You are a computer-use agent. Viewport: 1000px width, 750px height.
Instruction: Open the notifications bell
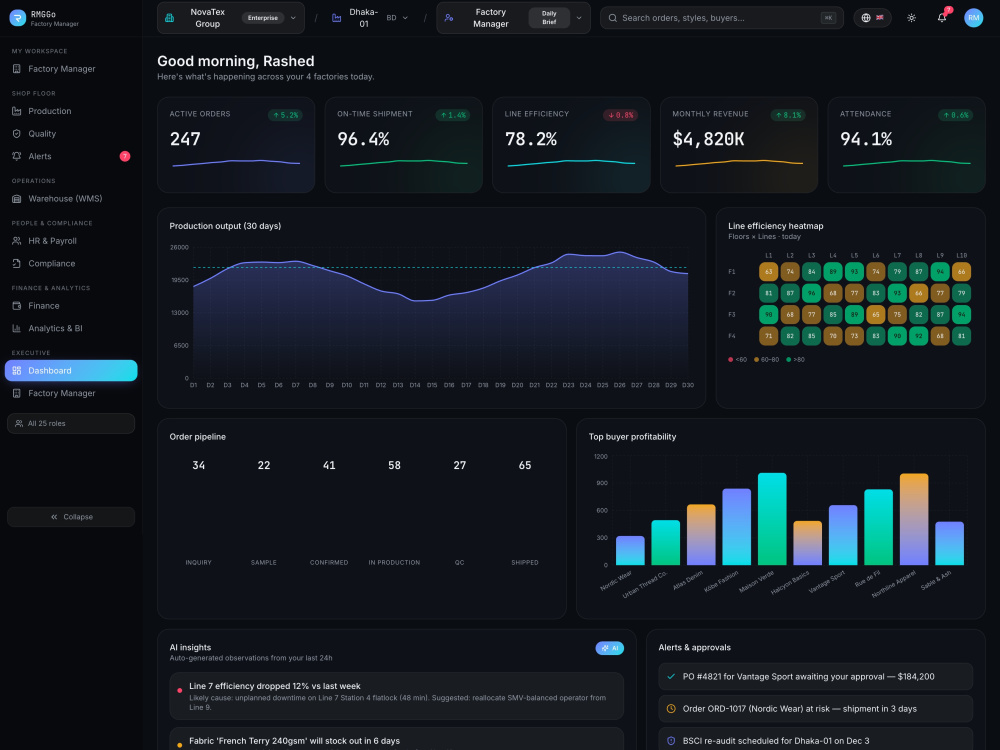942,18
